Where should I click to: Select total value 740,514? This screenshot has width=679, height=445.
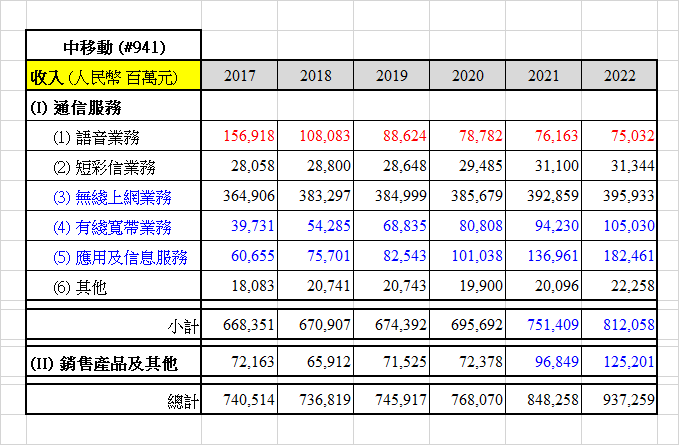249,400
